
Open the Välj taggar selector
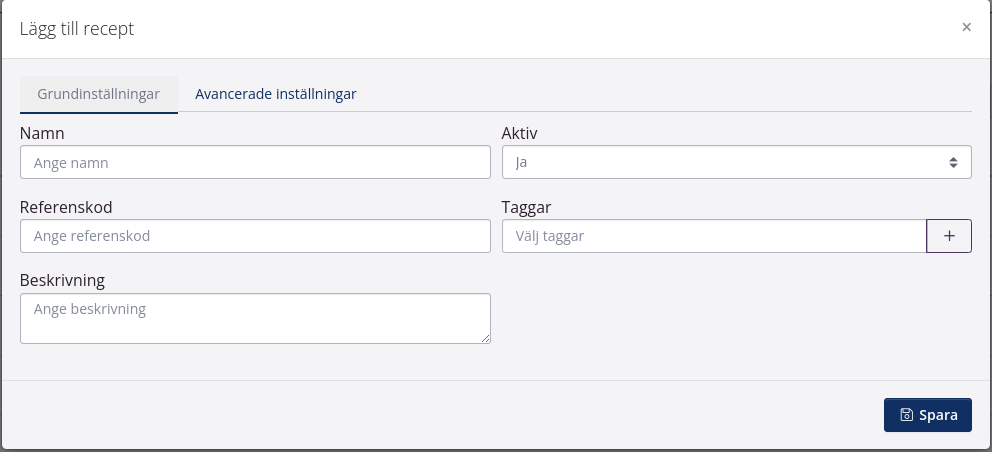point(713,236)
